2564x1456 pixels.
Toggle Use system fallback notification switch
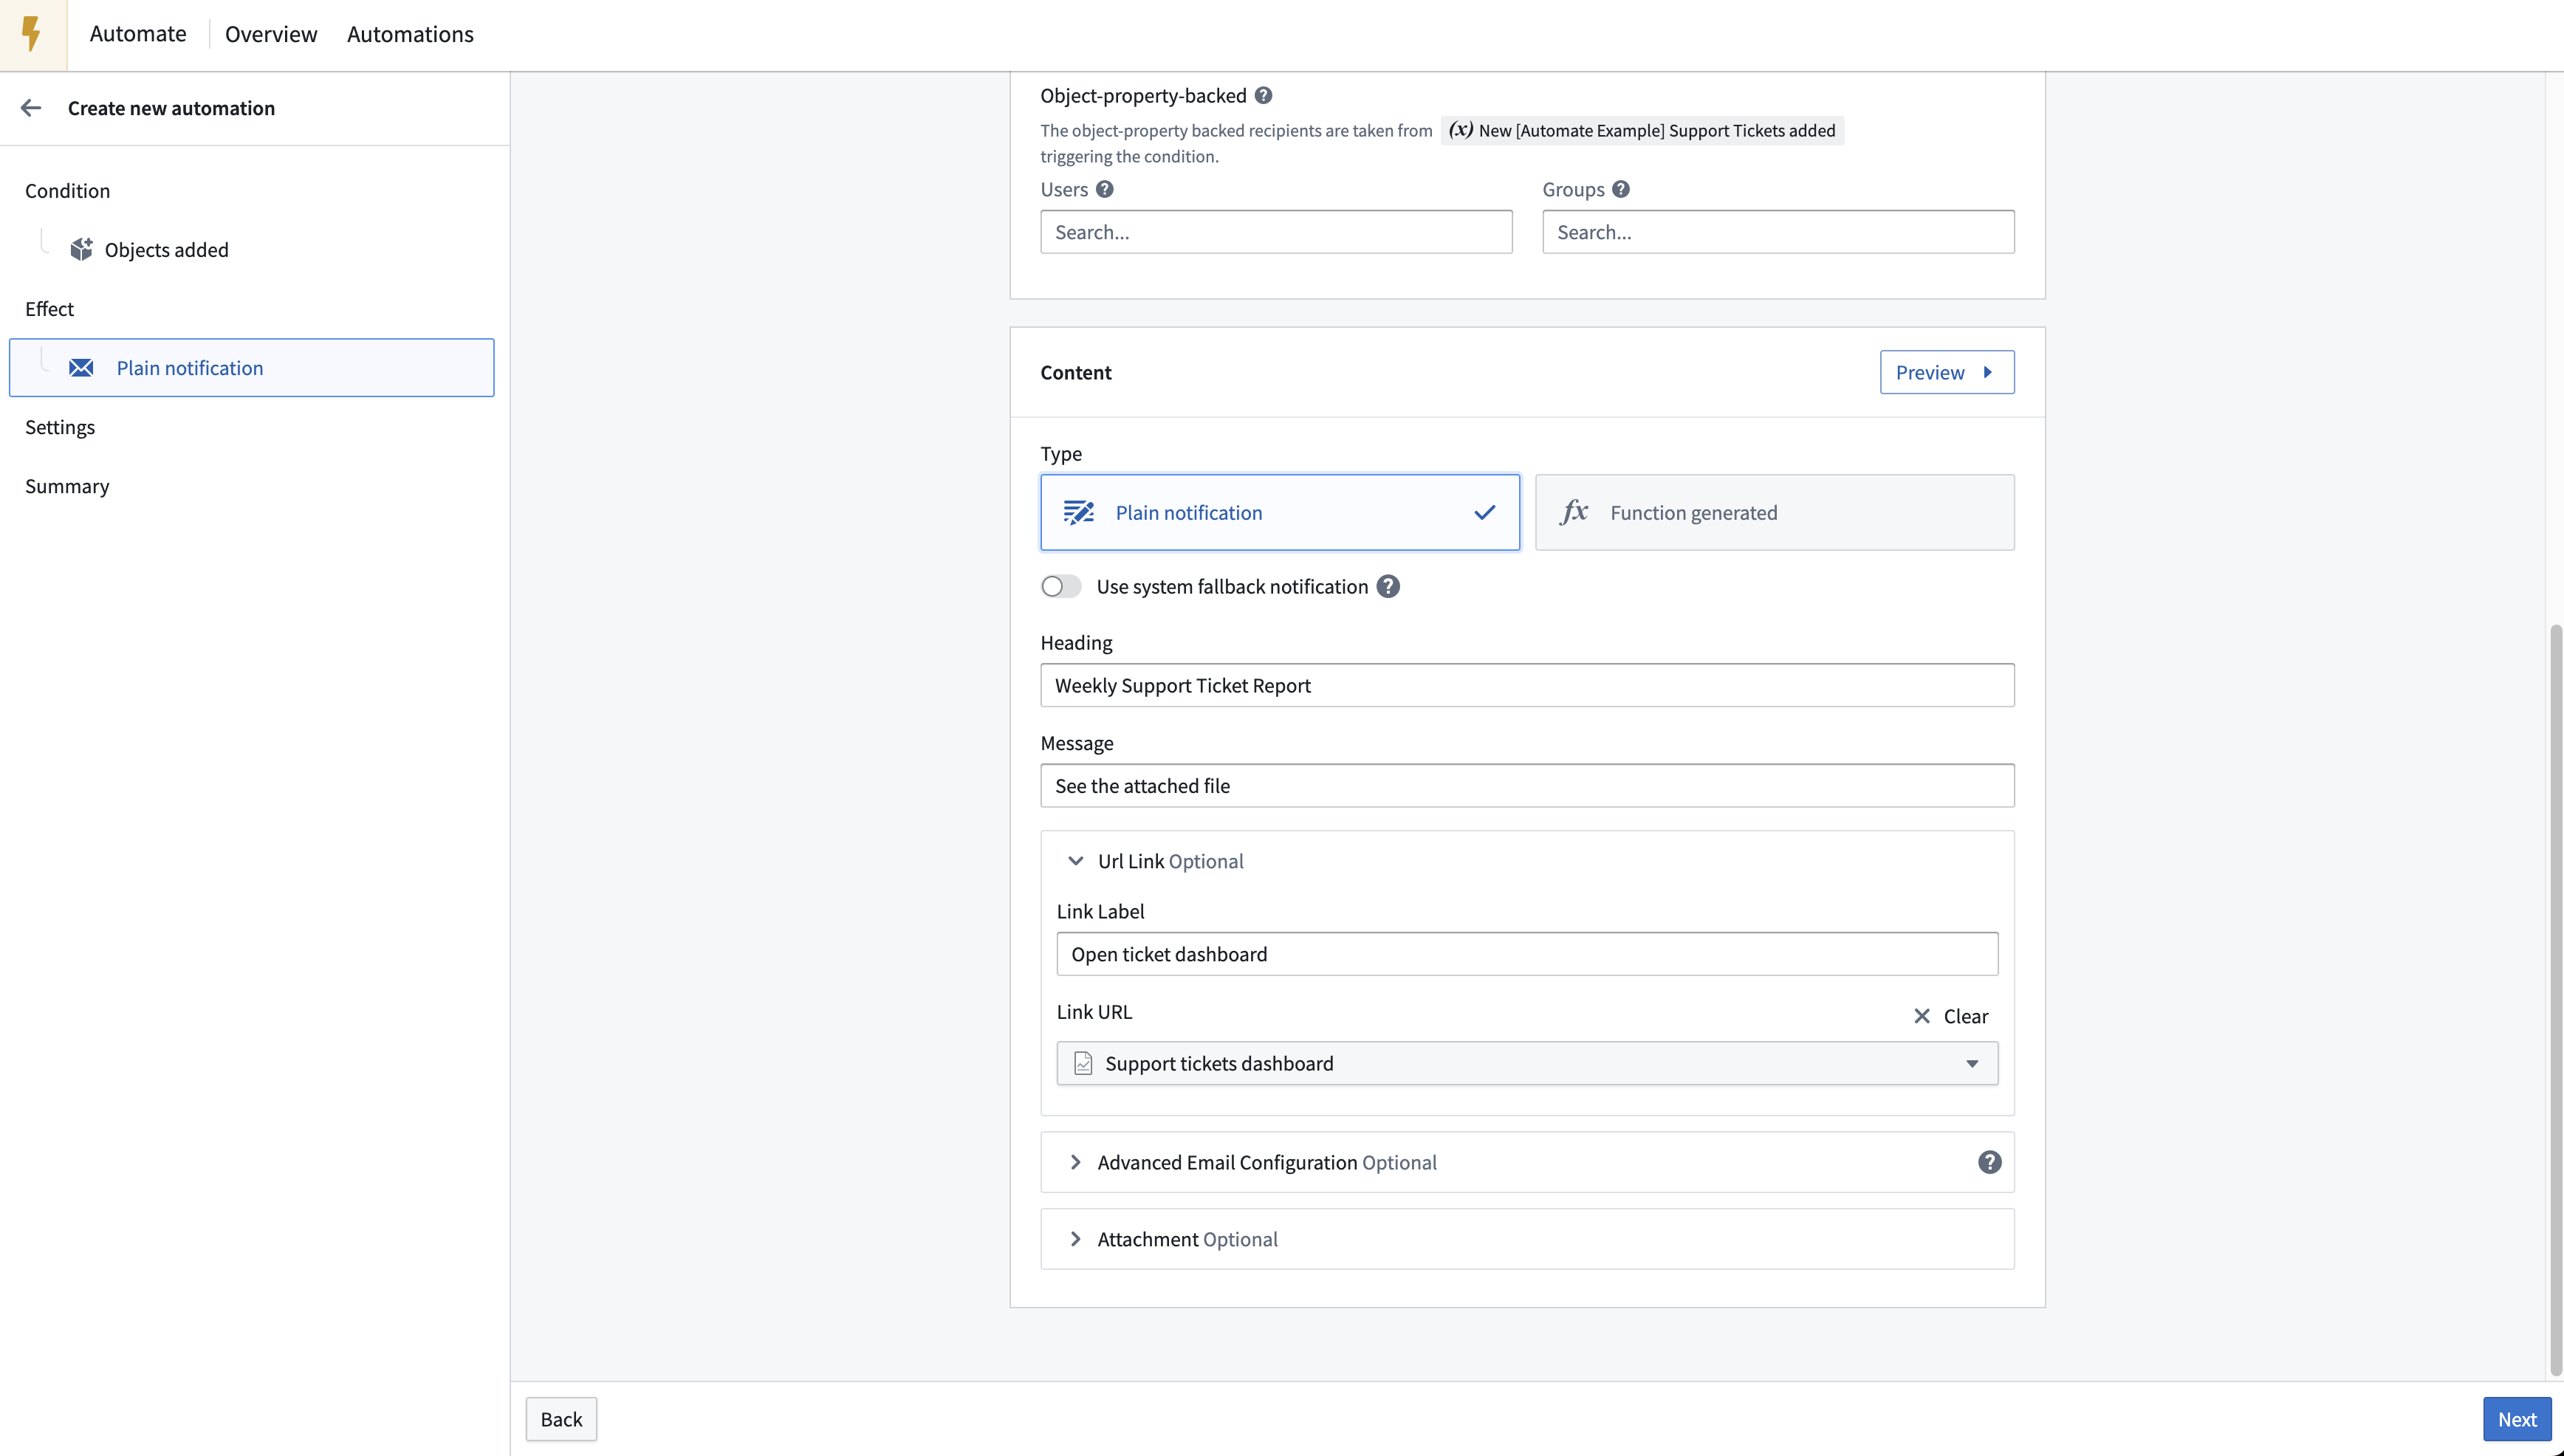[1061, 587]
